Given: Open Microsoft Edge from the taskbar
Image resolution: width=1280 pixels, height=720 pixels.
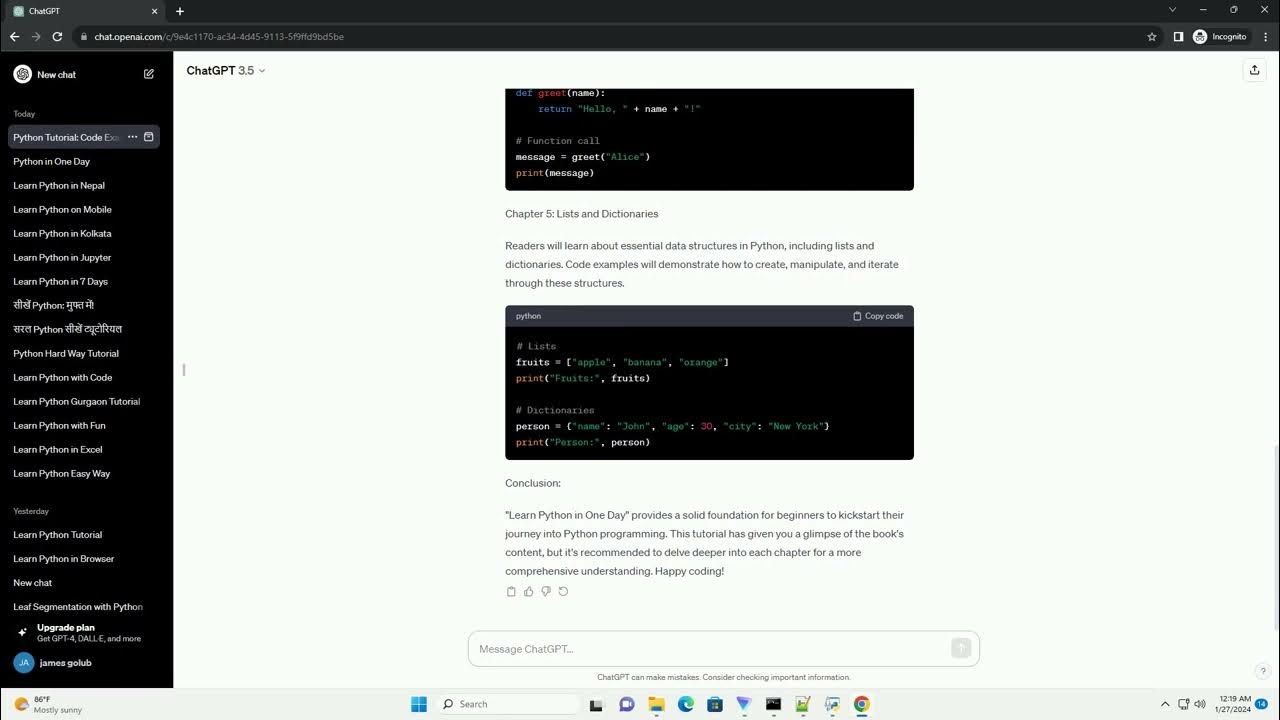Looking at the screenshot, I should pyautogui.click(x=685, y=704).
